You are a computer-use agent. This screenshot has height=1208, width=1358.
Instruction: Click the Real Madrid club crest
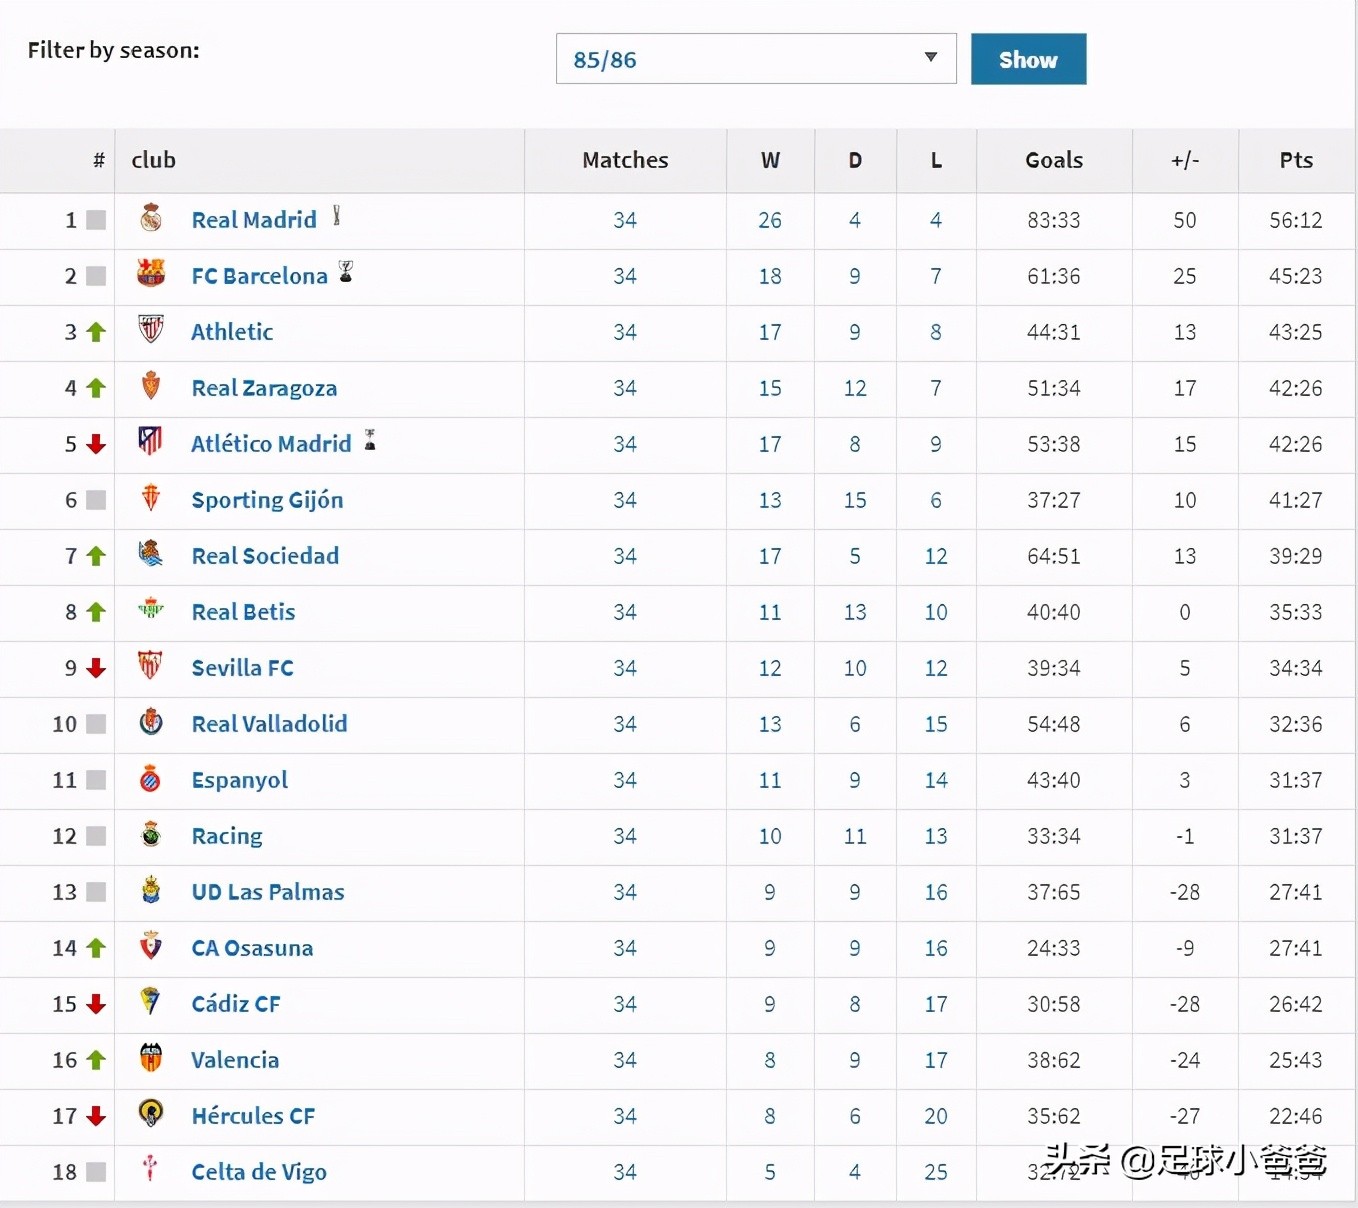(x=151, y=218)
